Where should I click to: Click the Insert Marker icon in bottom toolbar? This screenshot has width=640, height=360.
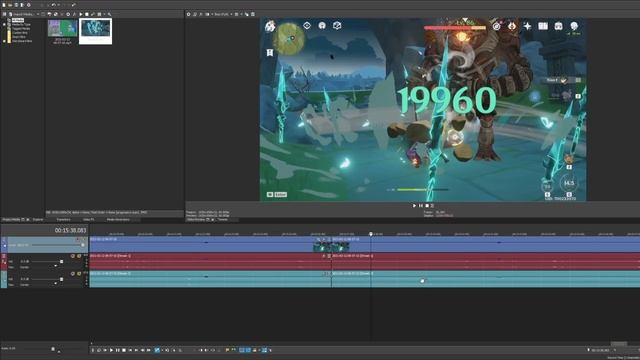point(227,350)
